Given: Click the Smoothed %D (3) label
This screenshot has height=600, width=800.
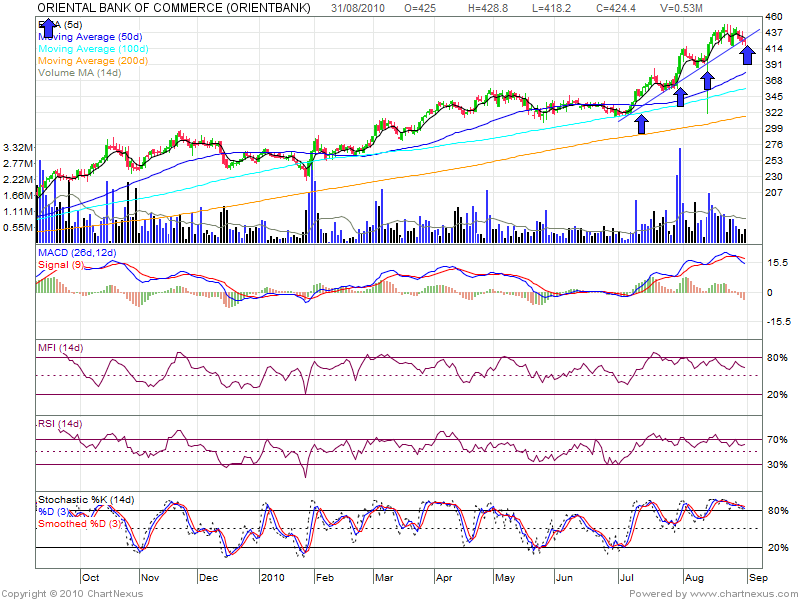Looking at the screenshot, I should pyautogui.click(x=79, y=523).
